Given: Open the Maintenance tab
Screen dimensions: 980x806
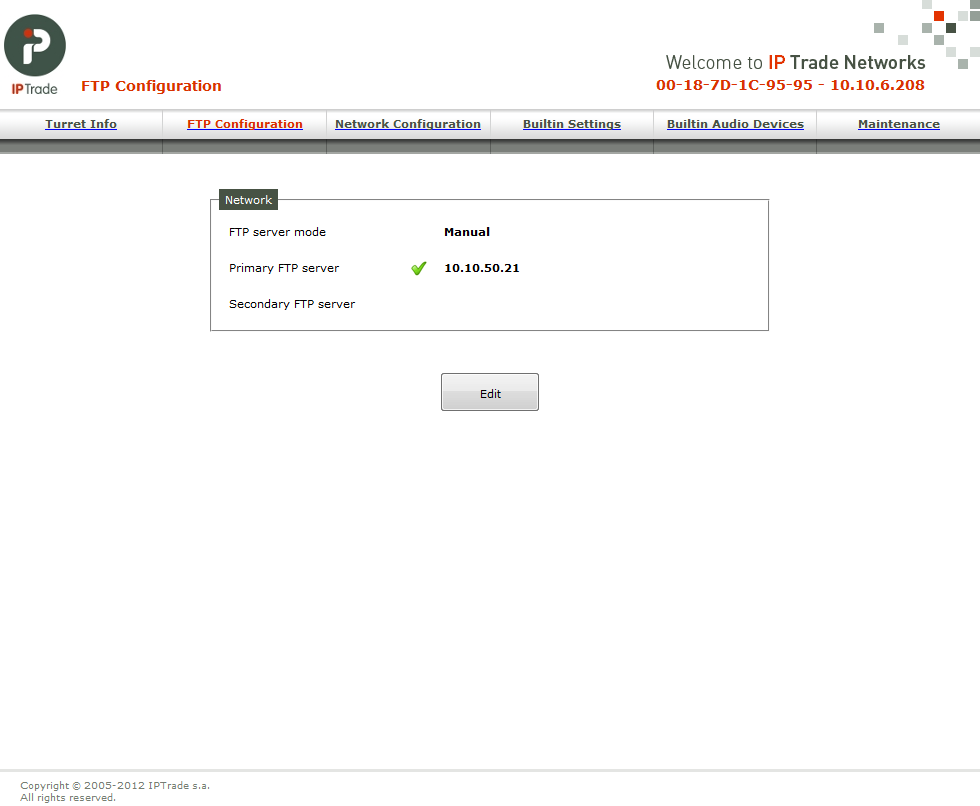Looking at the screenshot, I should pos(899,124).
